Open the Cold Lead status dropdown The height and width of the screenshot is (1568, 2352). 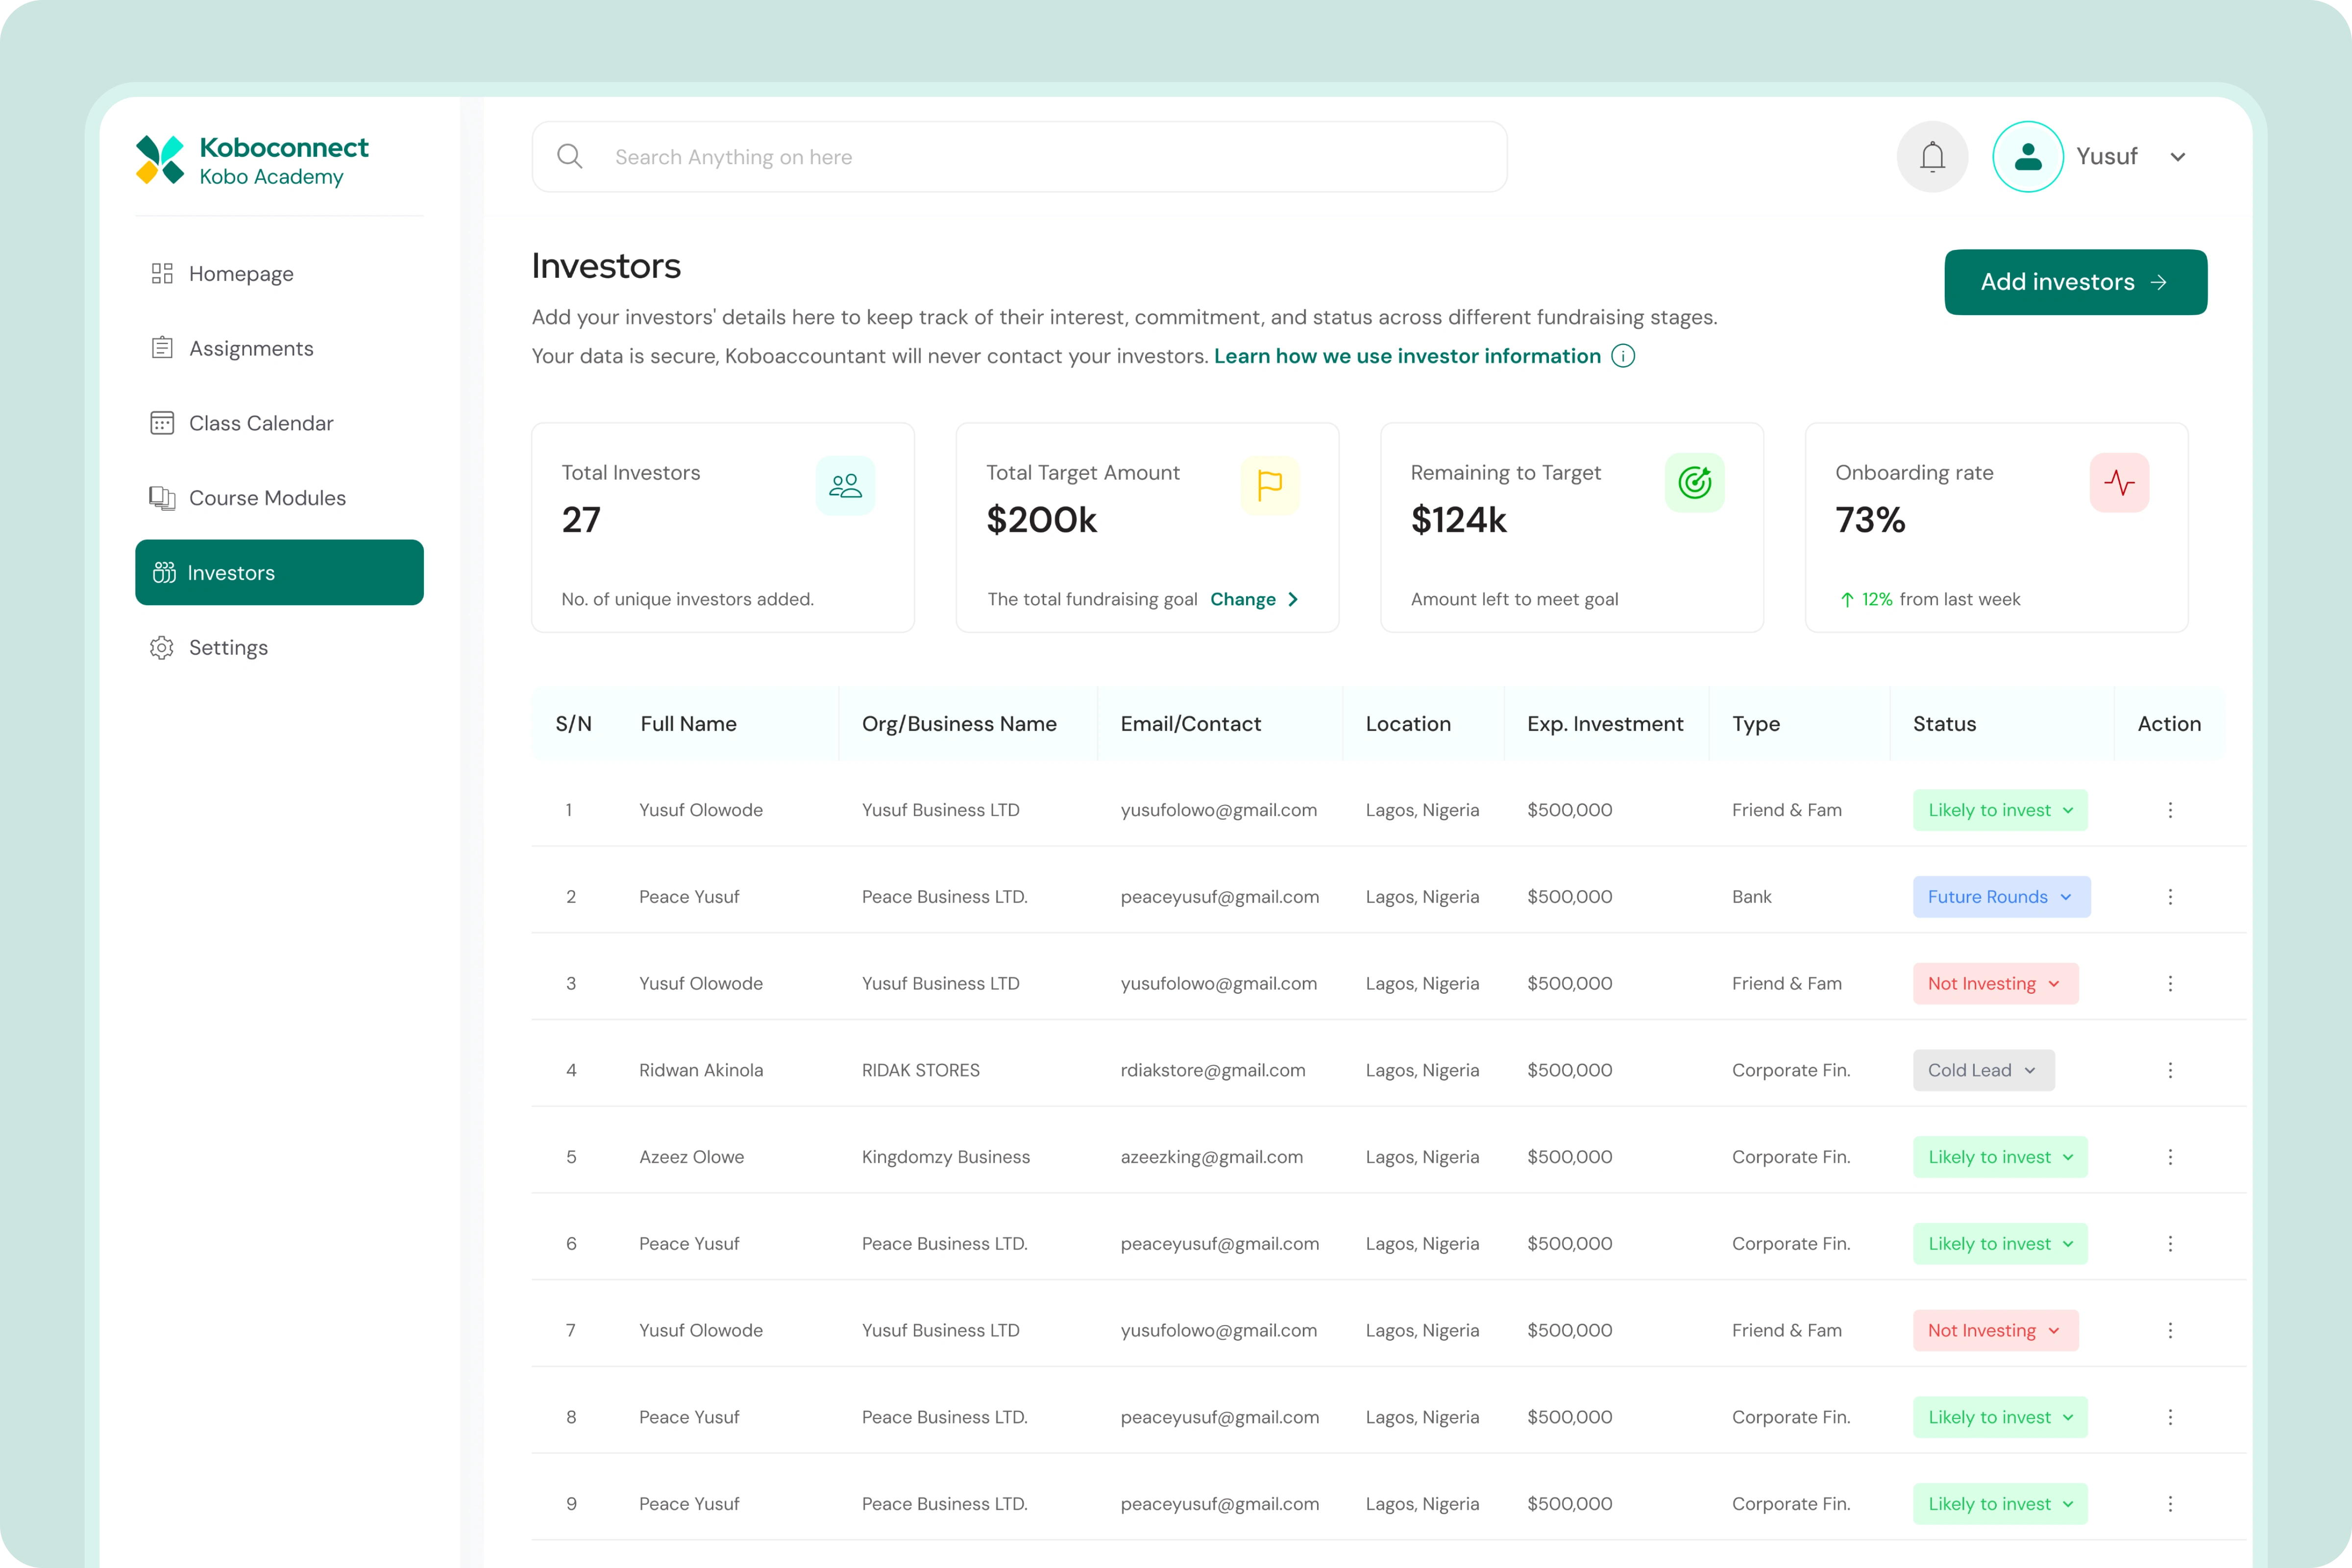click(x=1983, y=1070)
